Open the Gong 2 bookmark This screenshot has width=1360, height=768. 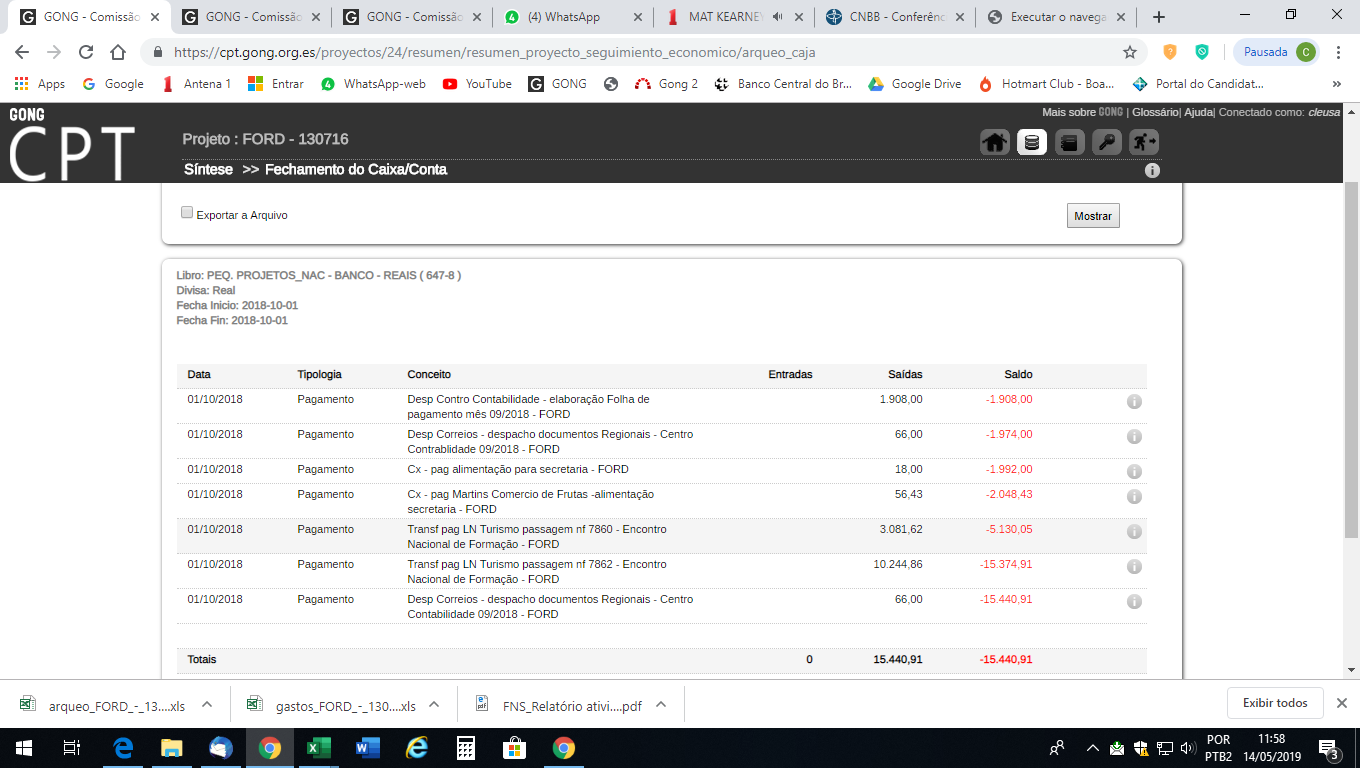pyautogui.click(x=665, y=84)
